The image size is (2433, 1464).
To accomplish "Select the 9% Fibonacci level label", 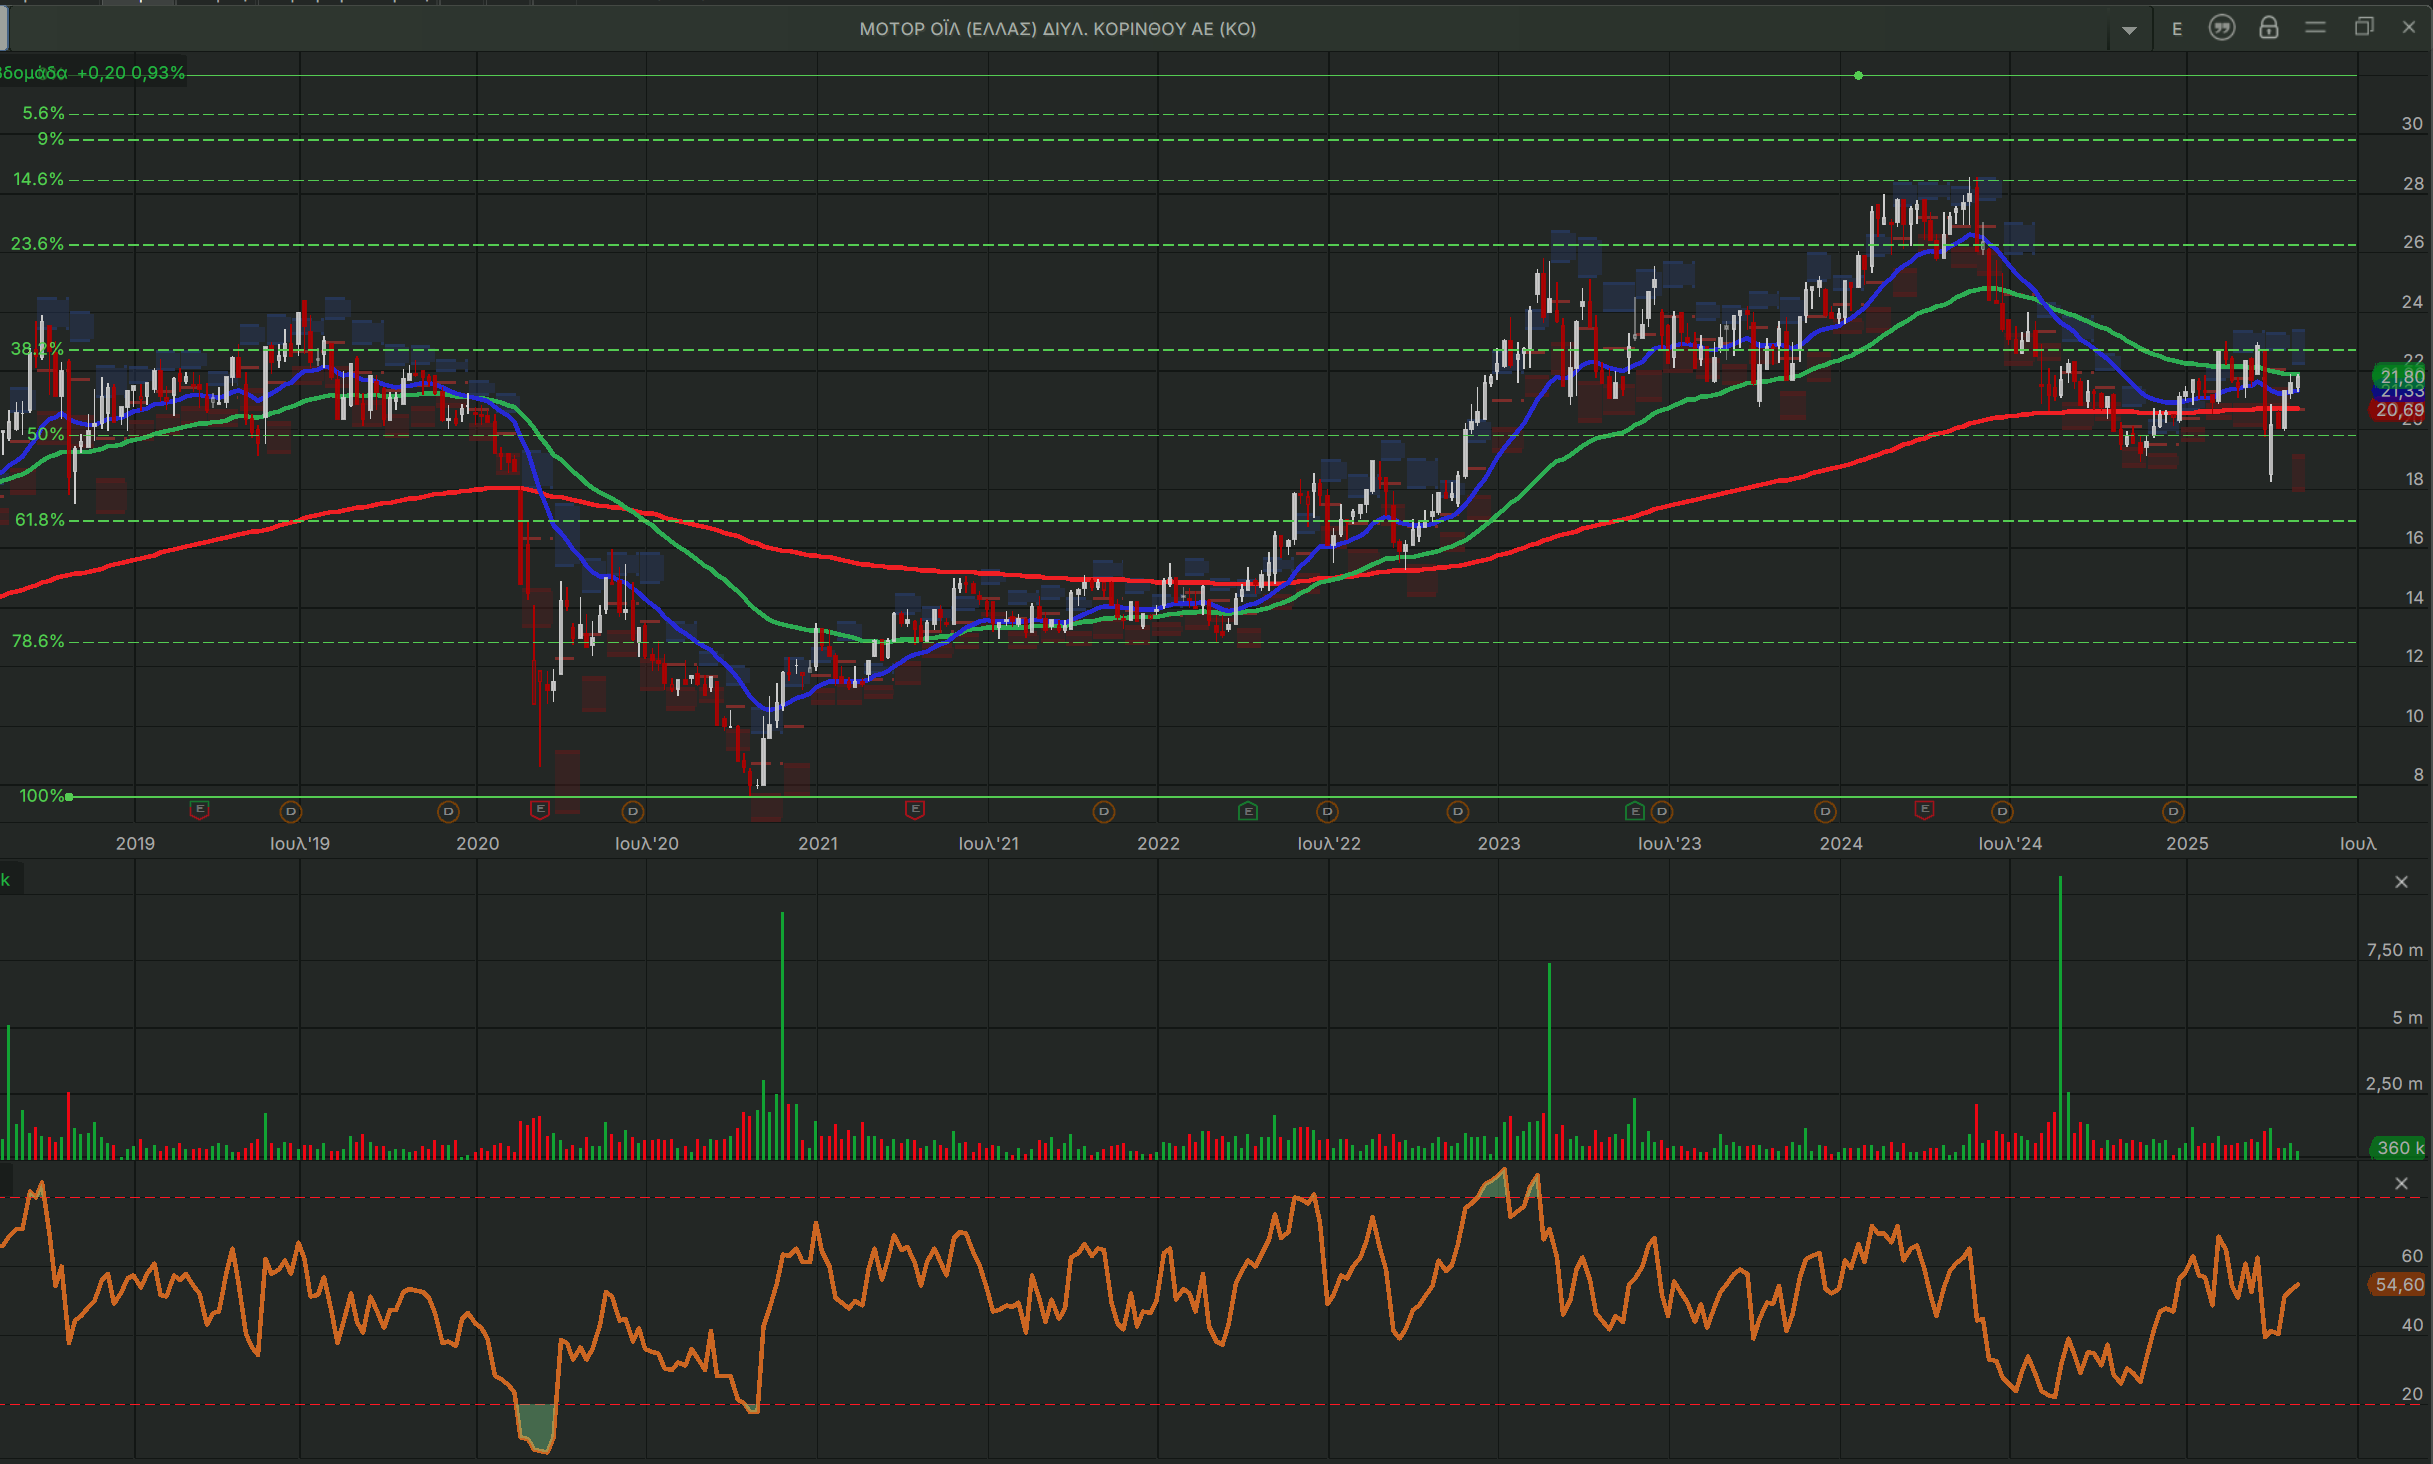I will (51, 139).
